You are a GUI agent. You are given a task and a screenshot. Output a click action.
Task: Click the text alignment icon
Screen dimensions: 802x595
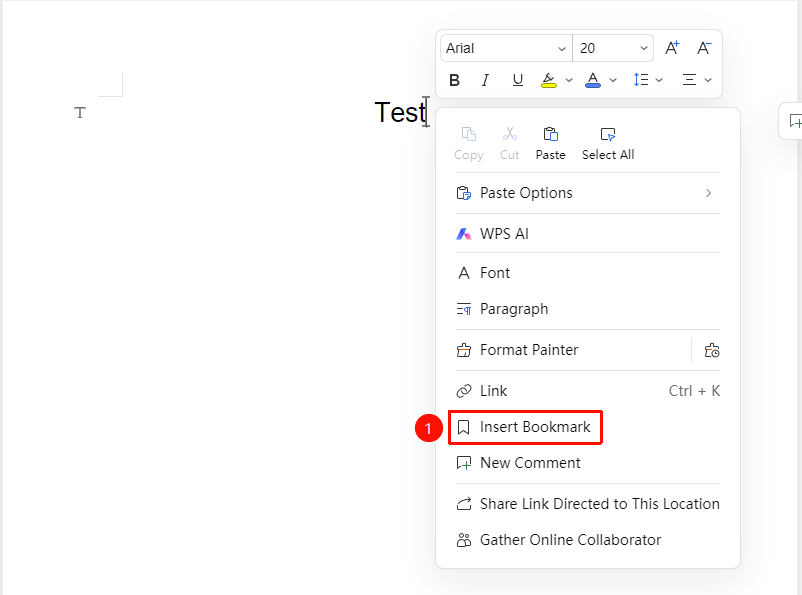(x=689, y=80)
